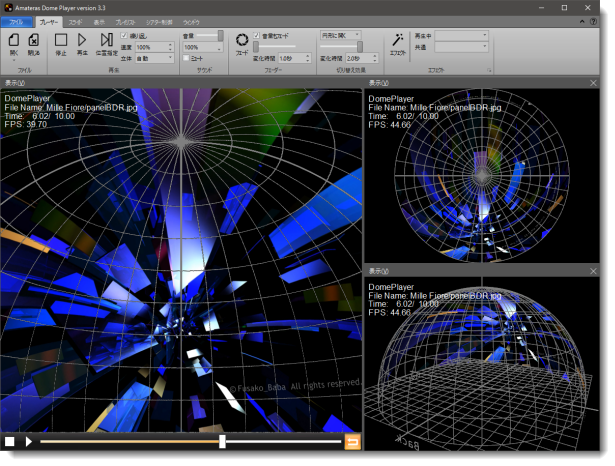Collapse the ribbon with the caret icon
This screenshot has height=466, width=615.
(x=582, y=22)
